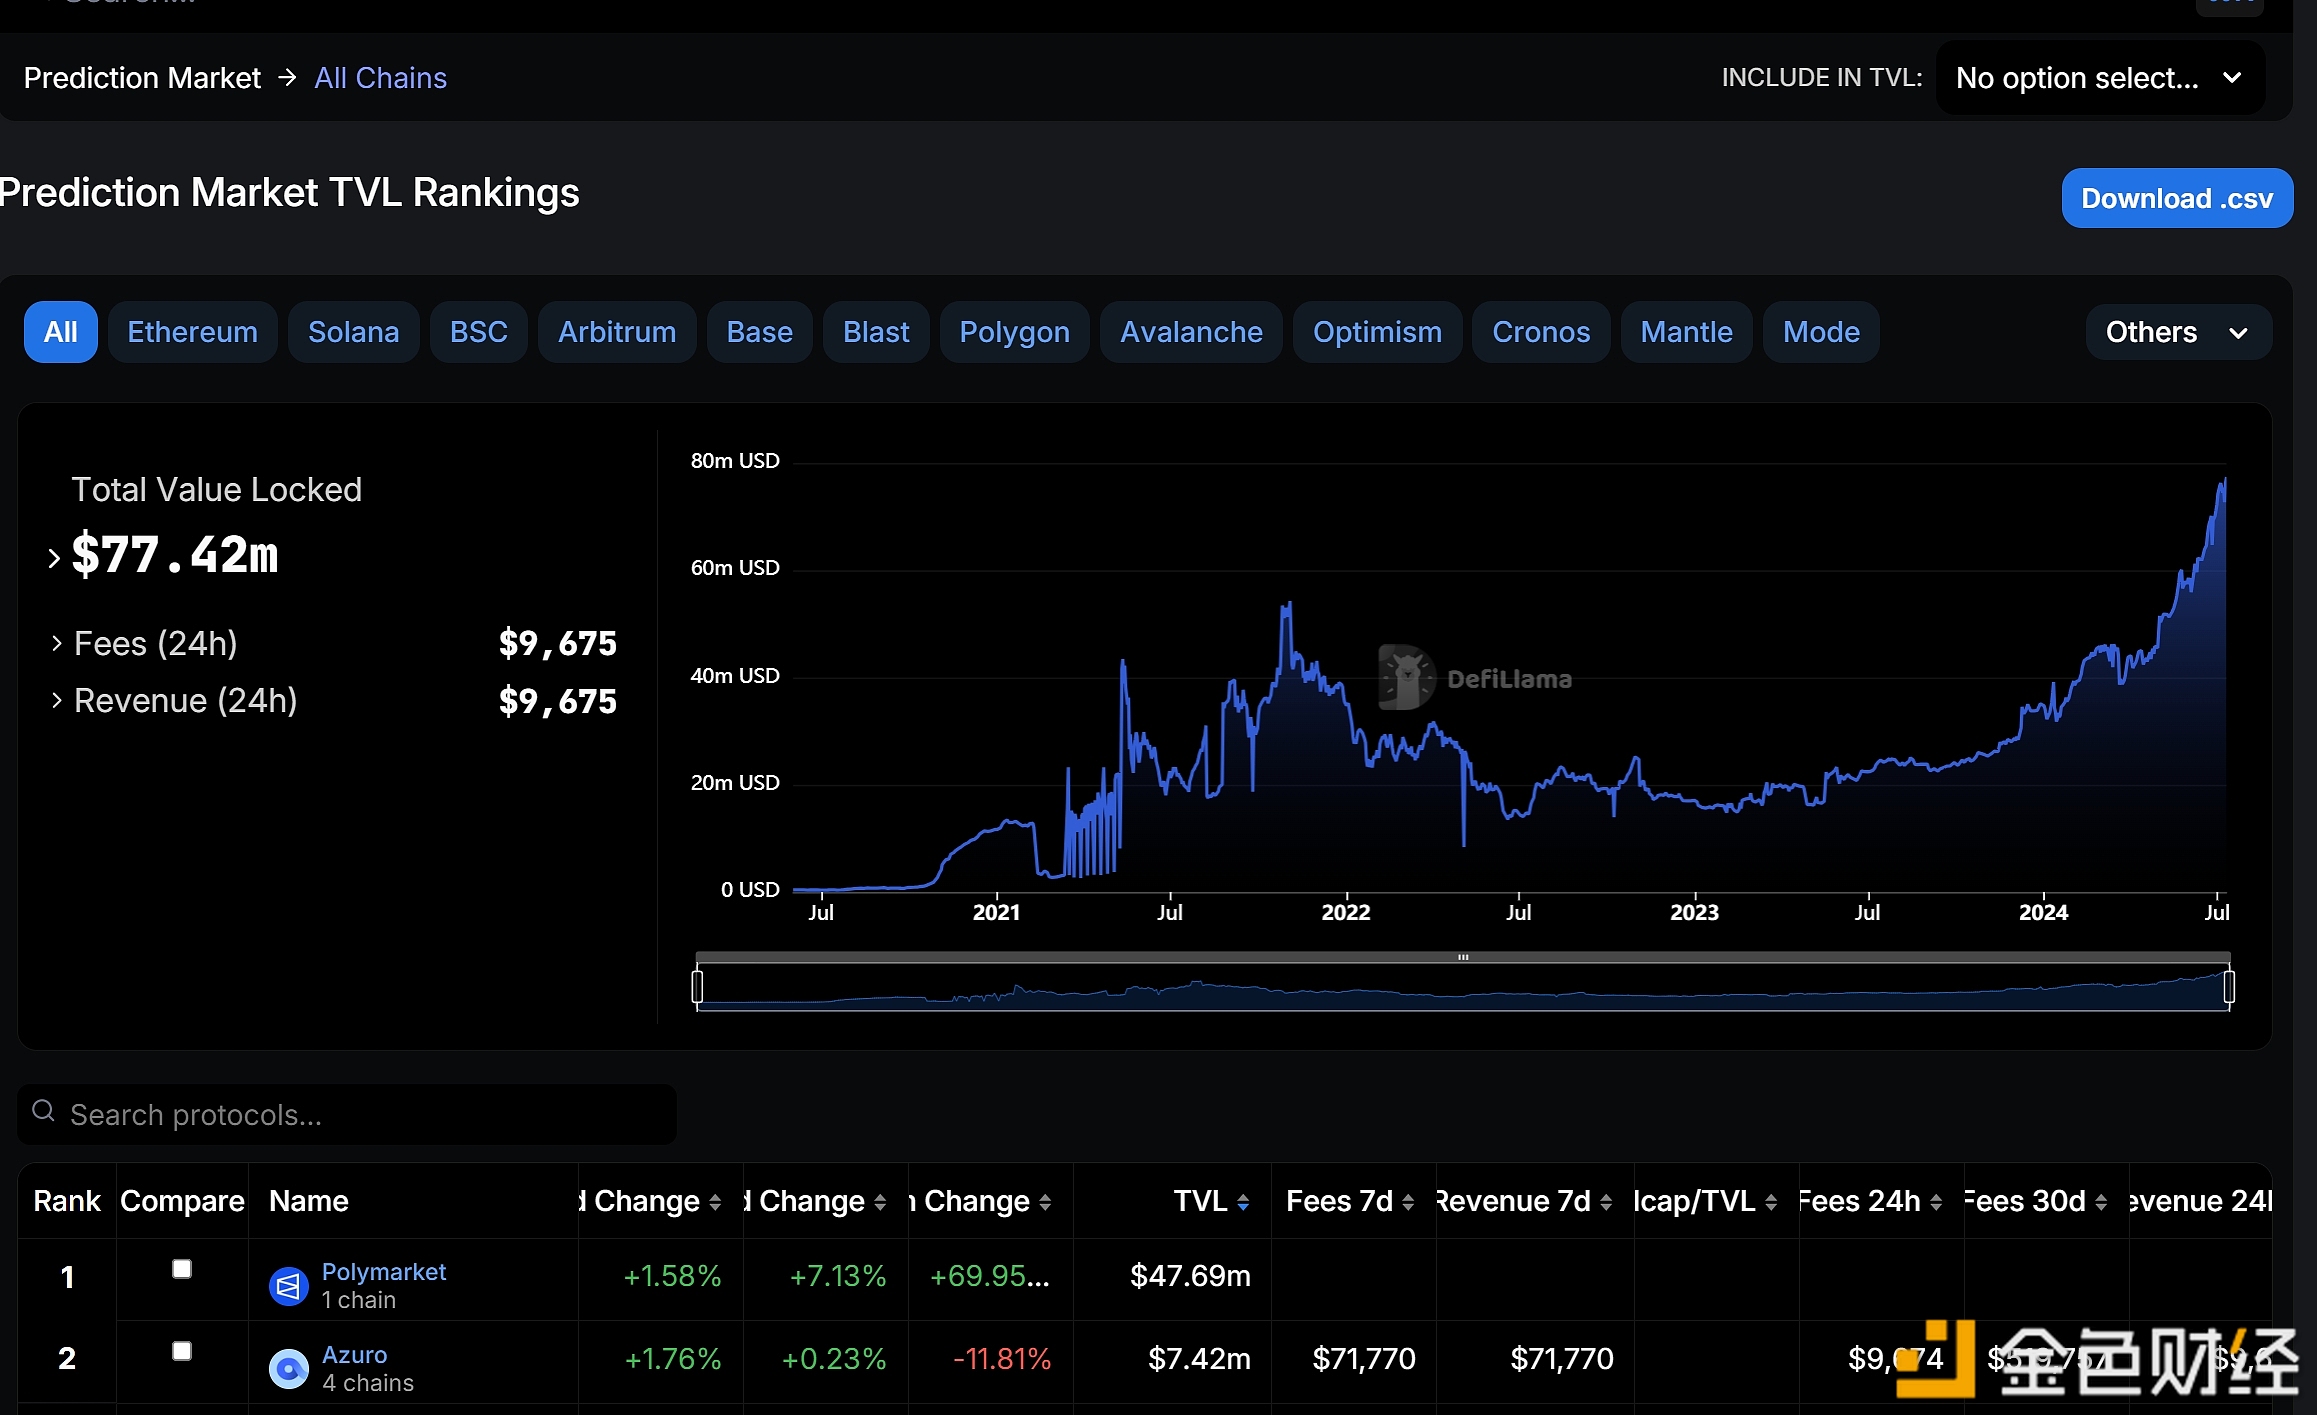This screenshot has height=1415, width=2317.
Task: Click the $77.42m total value
Action: click(175, 555)
